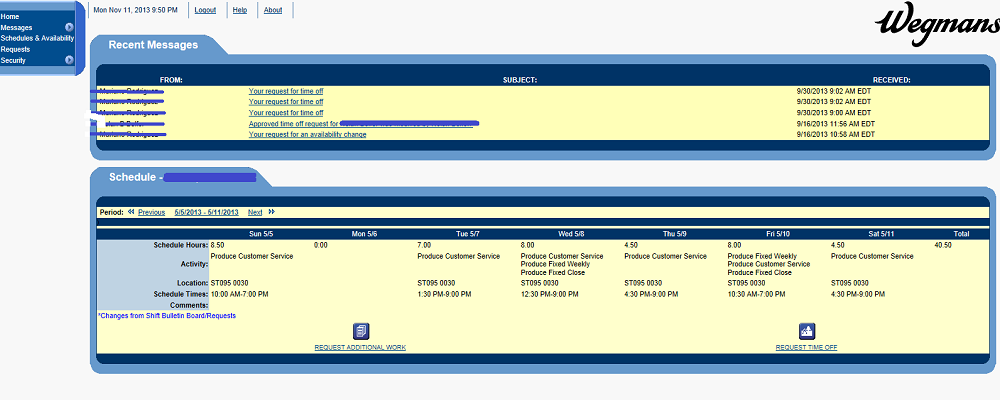Viewport: 1000px width, 400px height.
Task: Click the Tue 5/7 column header
Action: click(x=468, y=234)
